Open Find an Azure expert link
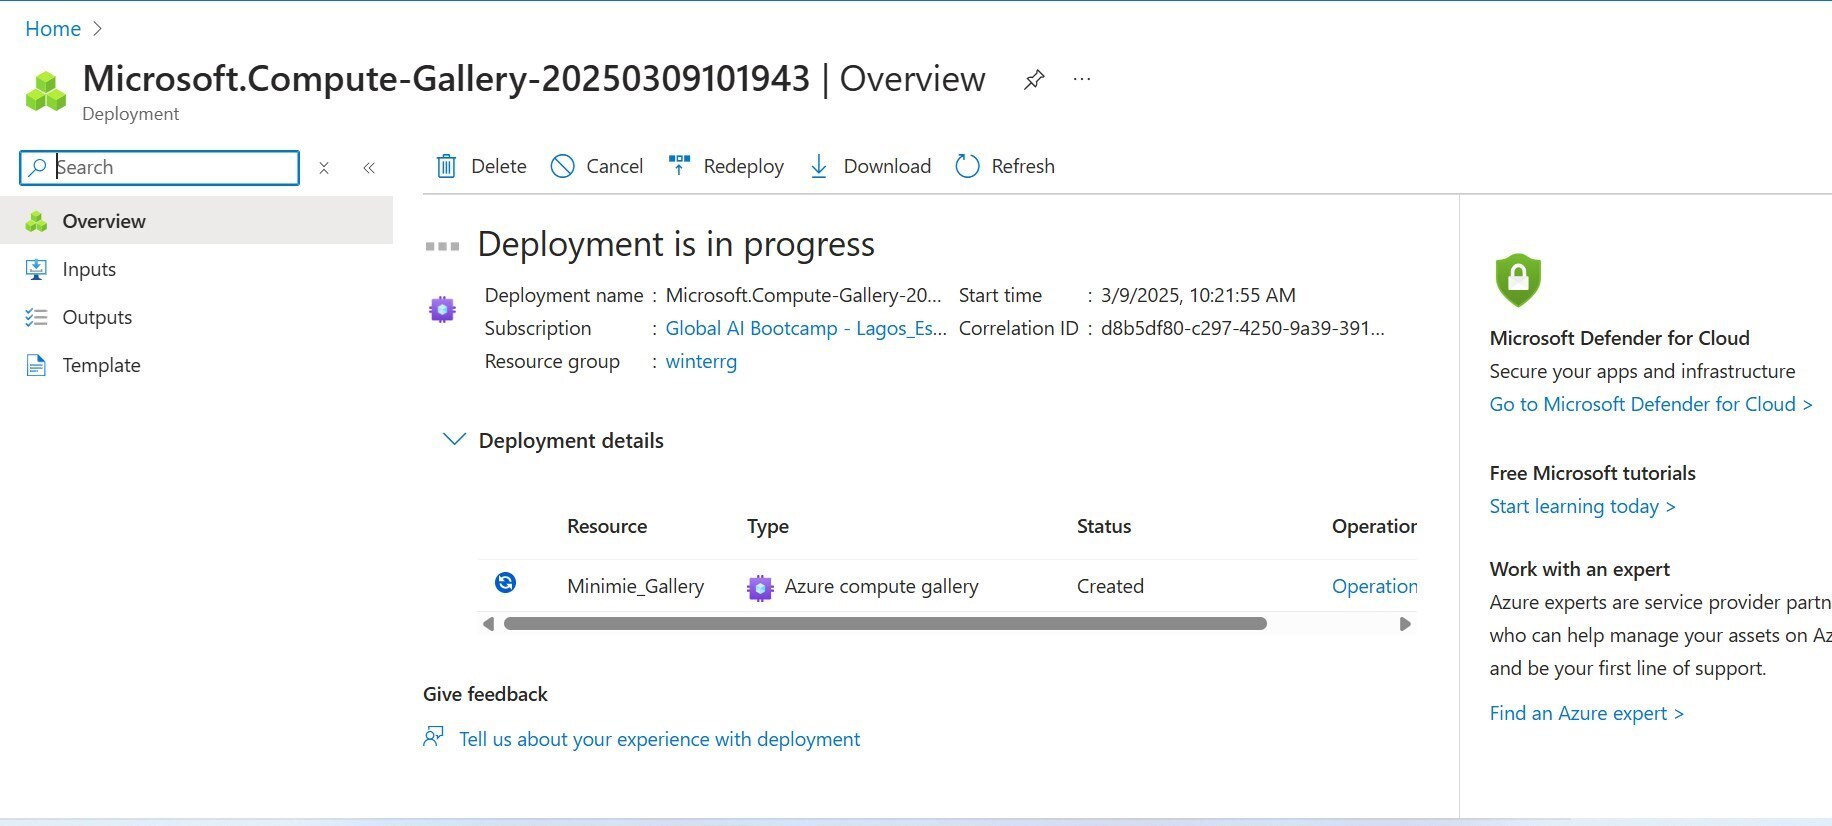This screenshot has height=826, width=1832. 1587,713
